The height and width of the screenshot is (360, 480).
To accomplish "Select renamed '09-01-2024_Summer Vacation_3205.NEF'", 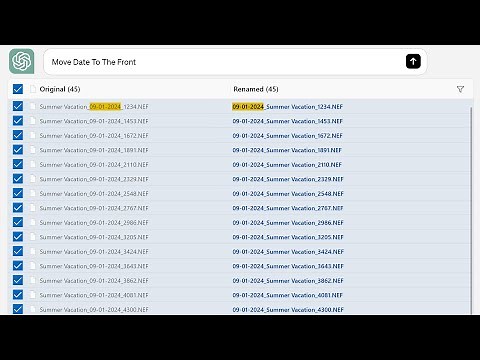I will [288, 237].
